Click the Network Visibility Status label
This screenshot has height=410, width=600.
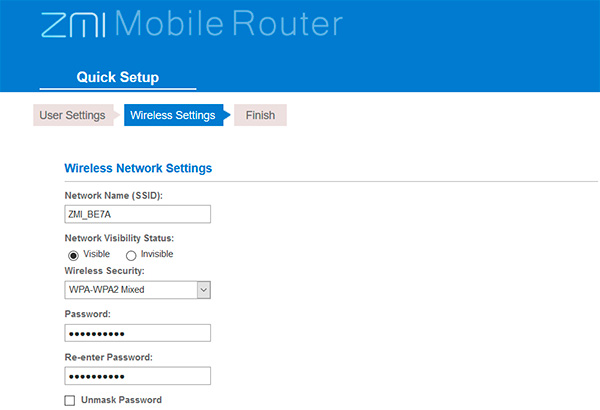pos(119,238)
